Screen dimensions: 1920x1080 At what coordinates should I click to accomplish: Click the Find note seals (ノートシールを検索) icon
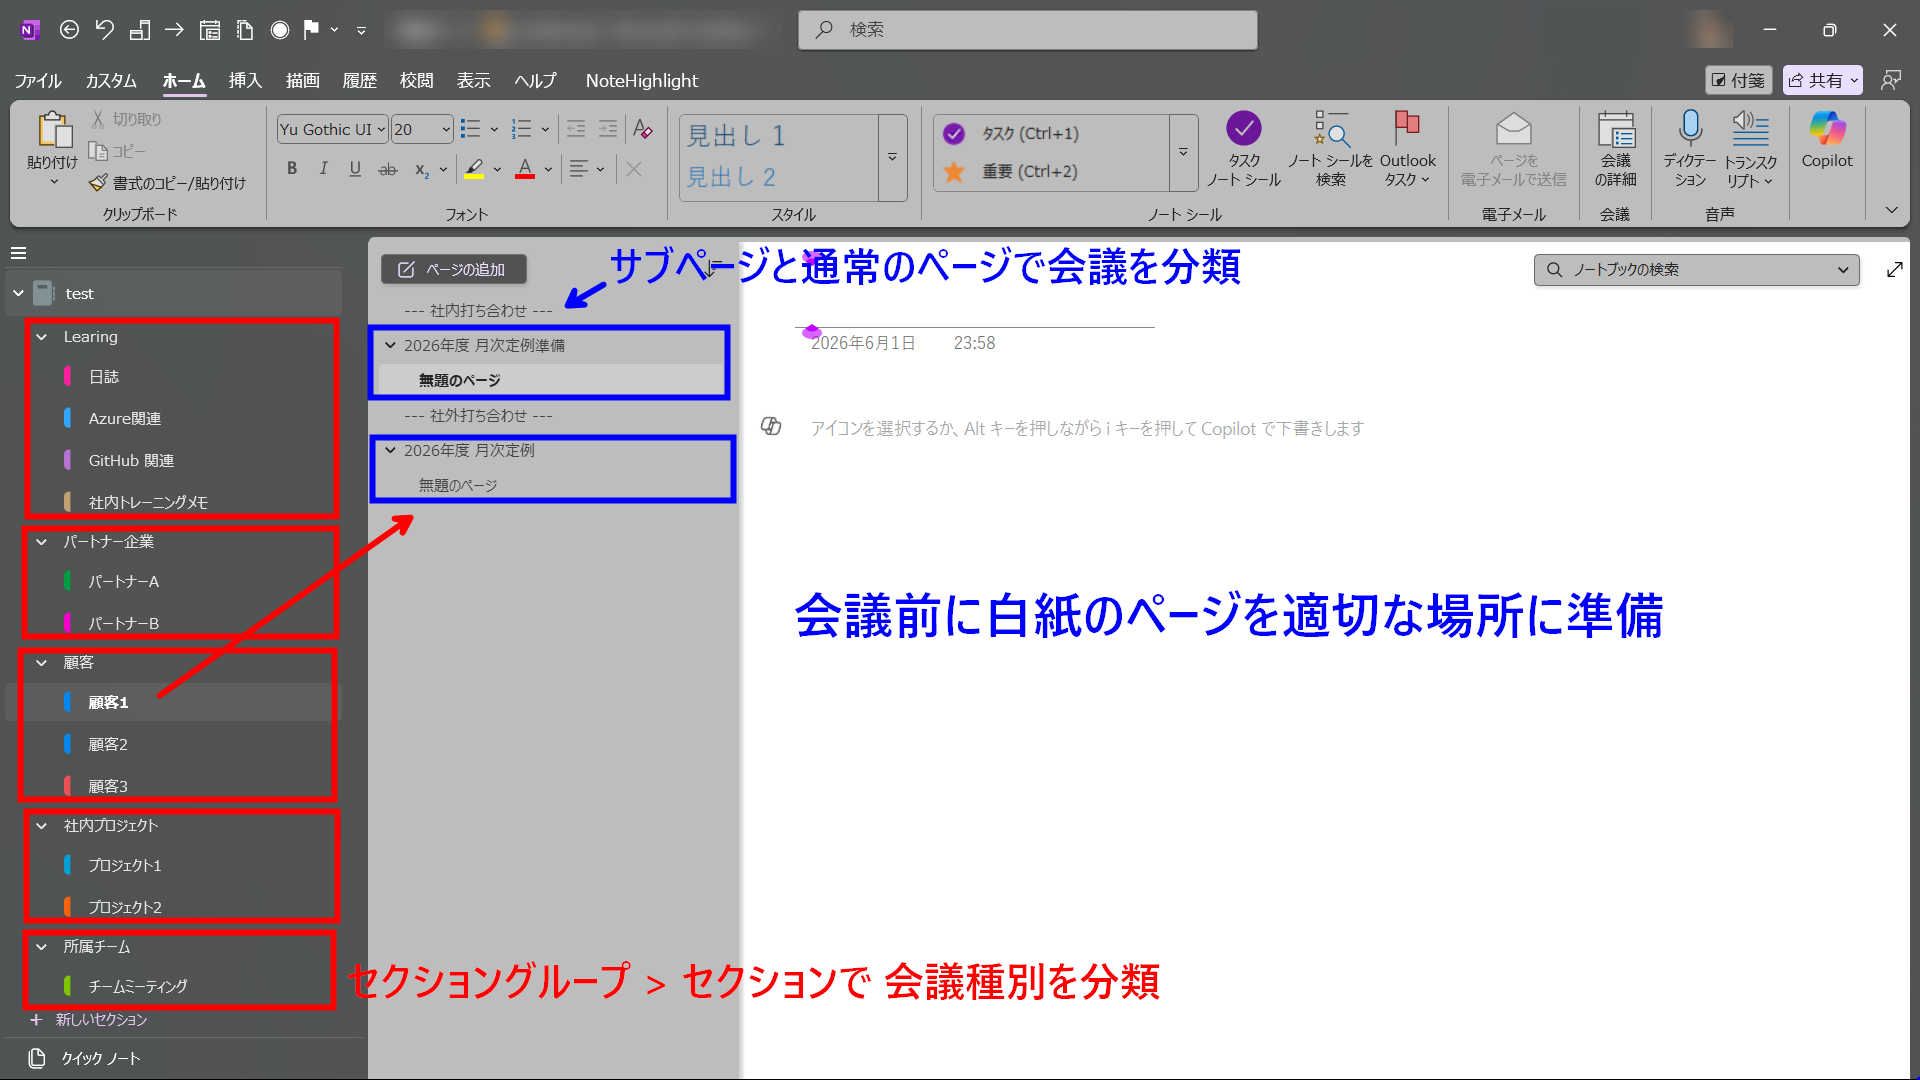click(x=1331, y=129)
